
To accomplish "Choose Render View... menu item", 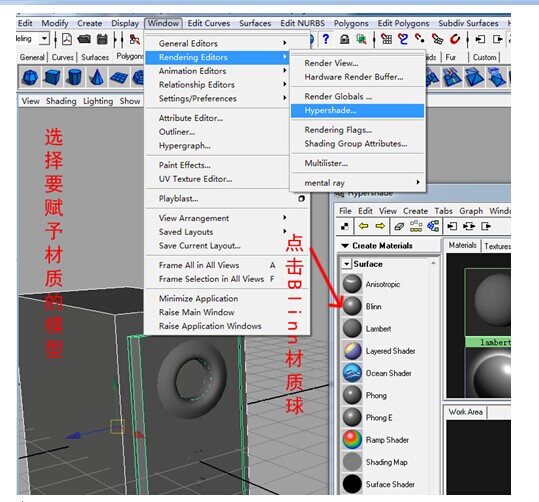I will coord(358,63).
